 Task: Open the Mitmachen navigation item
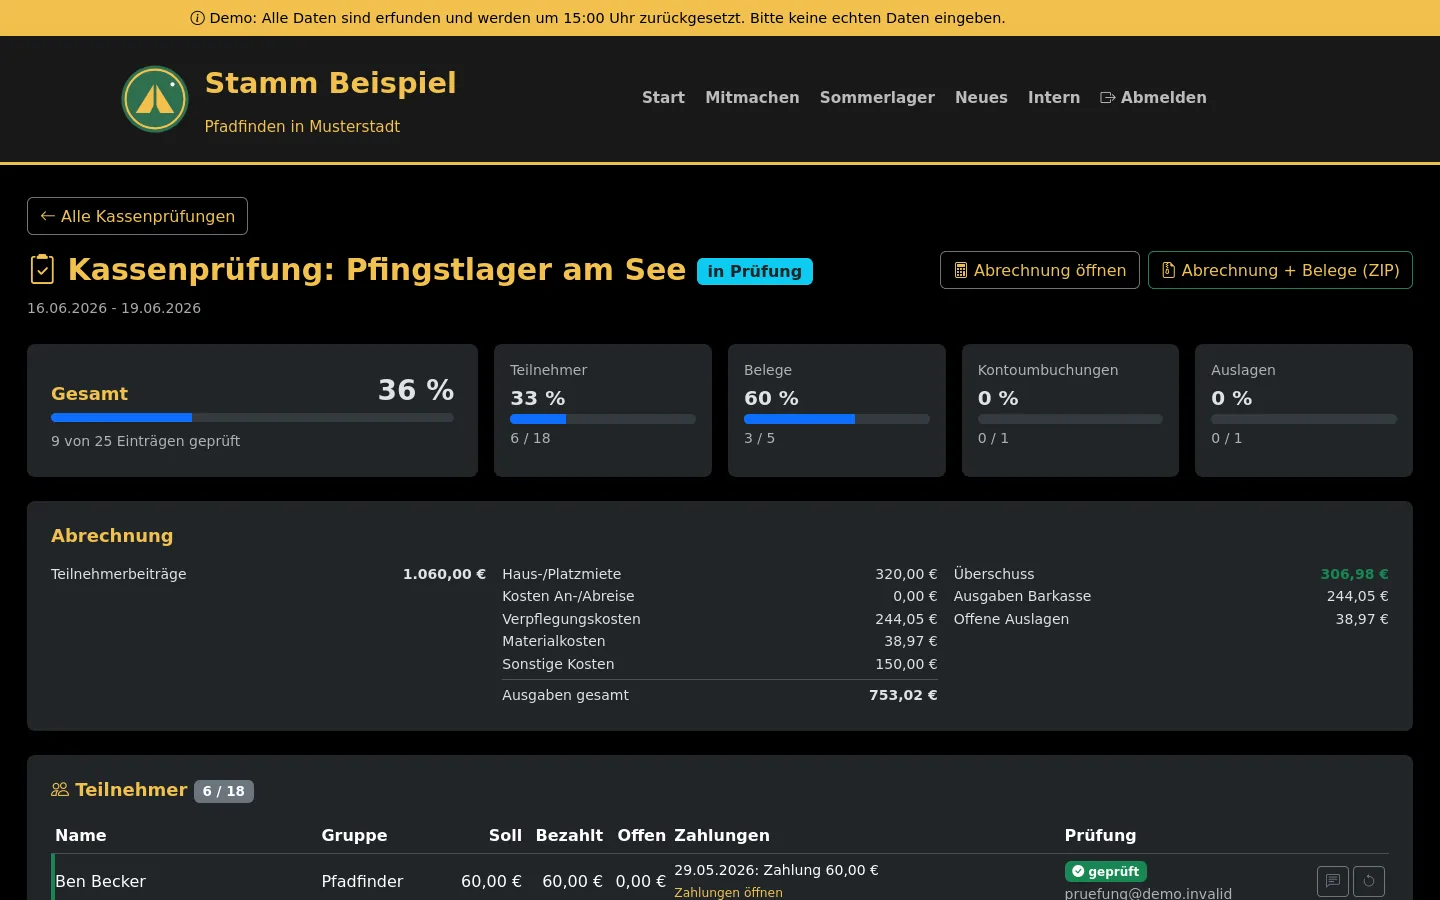point(752,97)
